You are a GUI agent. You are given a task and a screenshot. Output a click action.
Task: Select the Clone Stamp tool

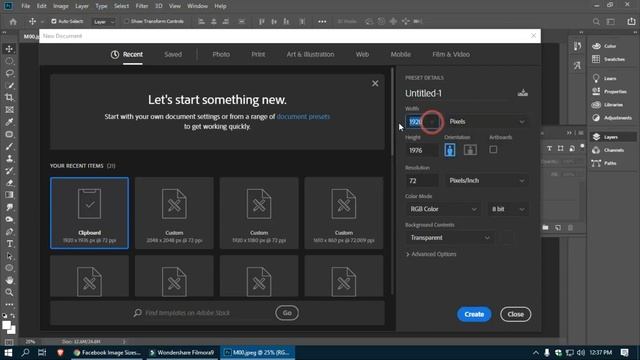pyautogui.click(x=9, y=159)
